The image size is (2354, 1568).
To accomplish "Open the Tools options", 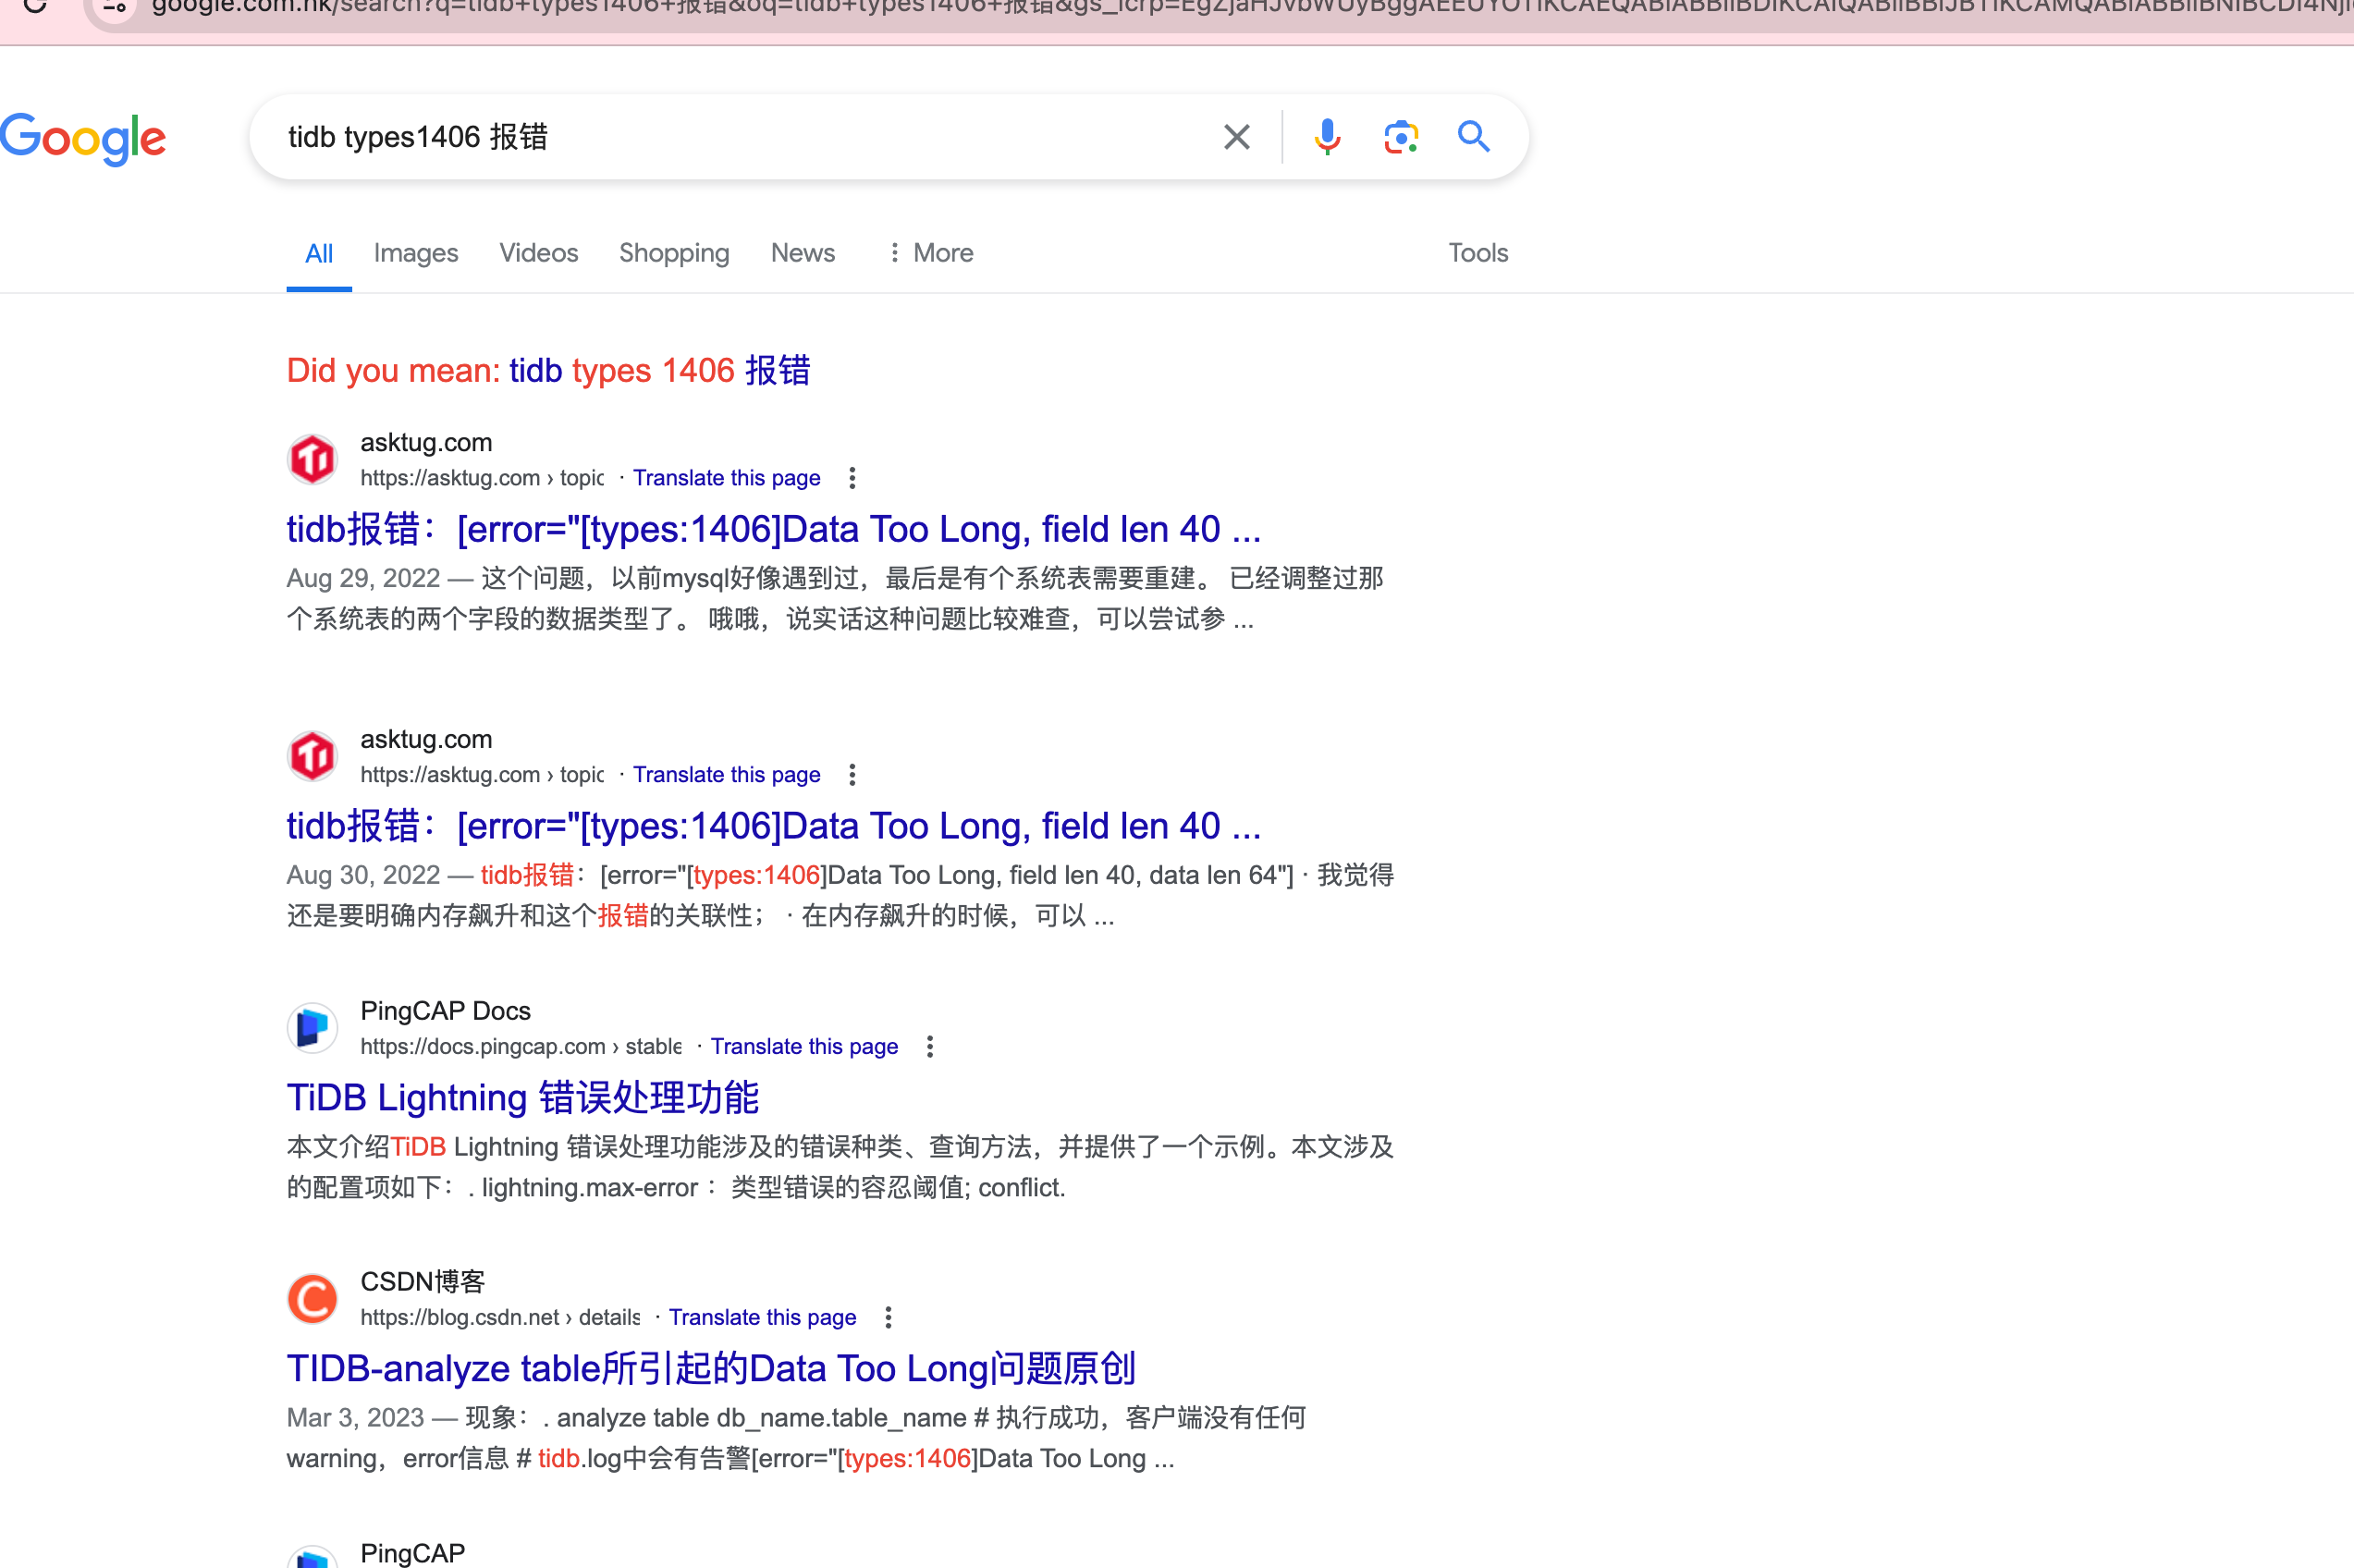I will pyautogui.click(x=1478, y=253).
